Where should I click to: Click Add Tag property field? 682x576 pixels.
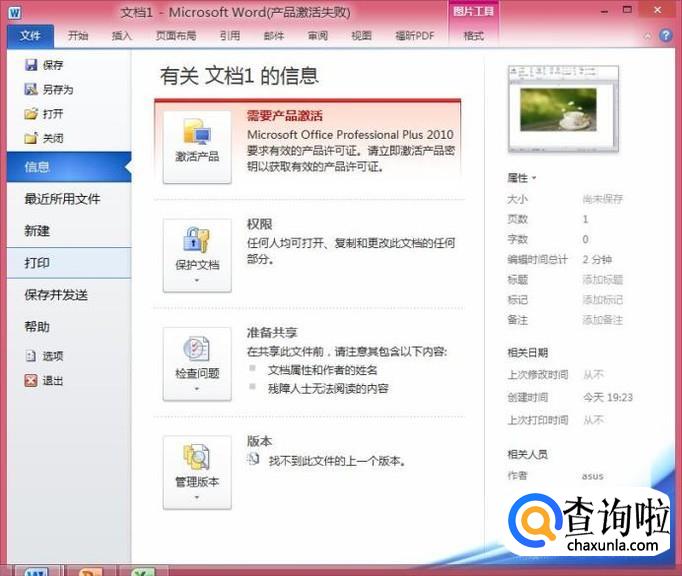(x=603, y=300)
